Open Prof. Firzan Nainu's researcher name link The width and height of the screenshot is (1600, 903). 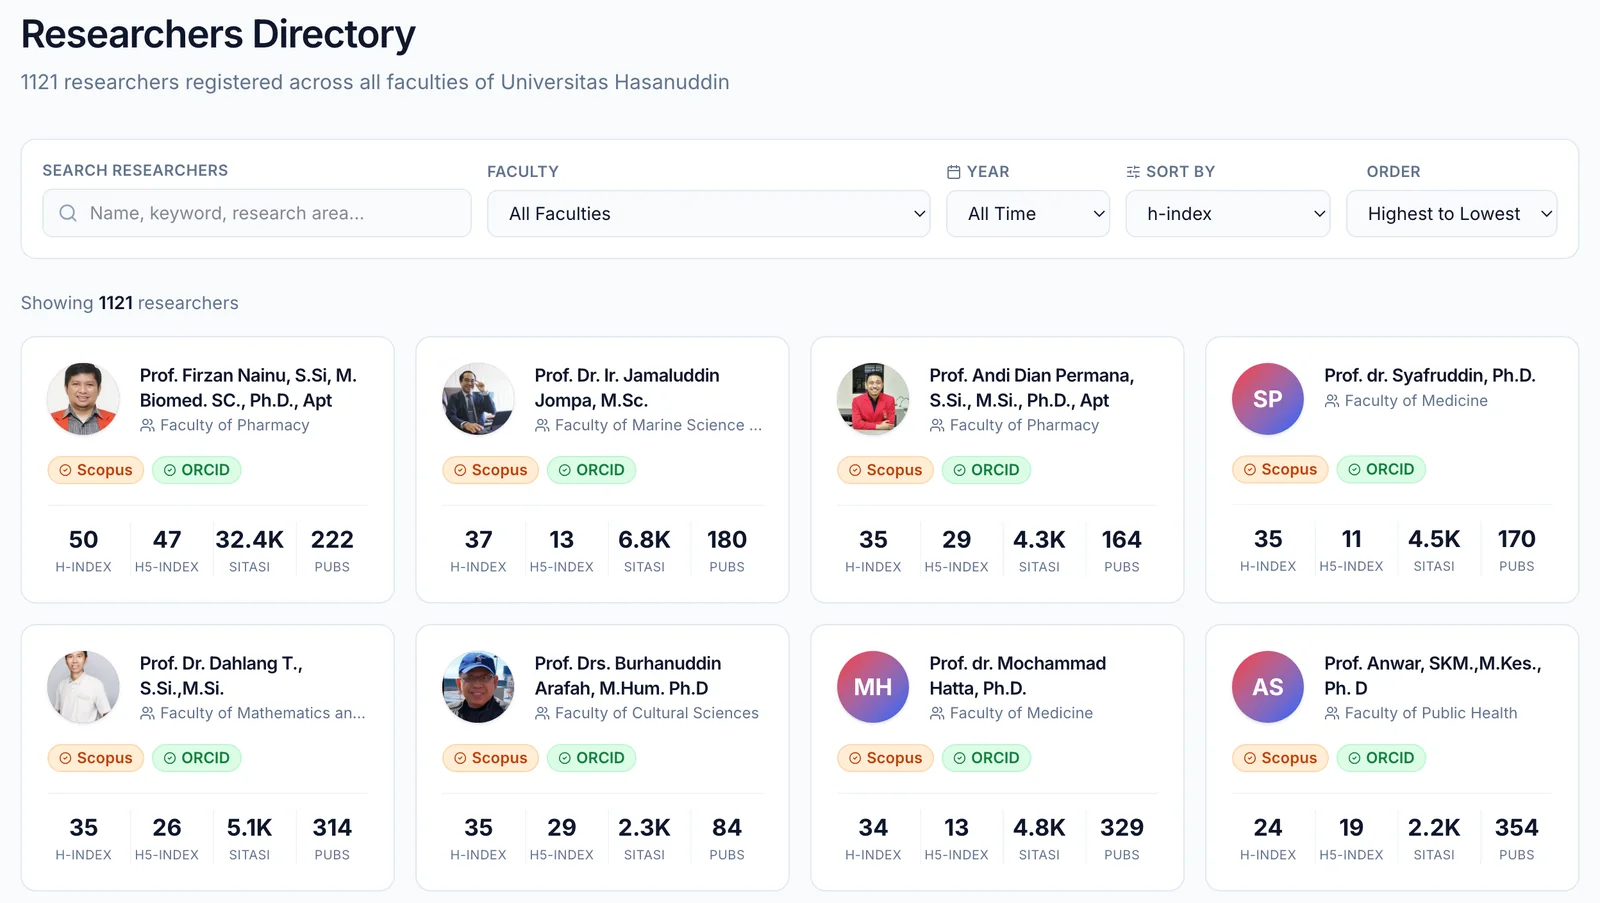tap(248, 388)
